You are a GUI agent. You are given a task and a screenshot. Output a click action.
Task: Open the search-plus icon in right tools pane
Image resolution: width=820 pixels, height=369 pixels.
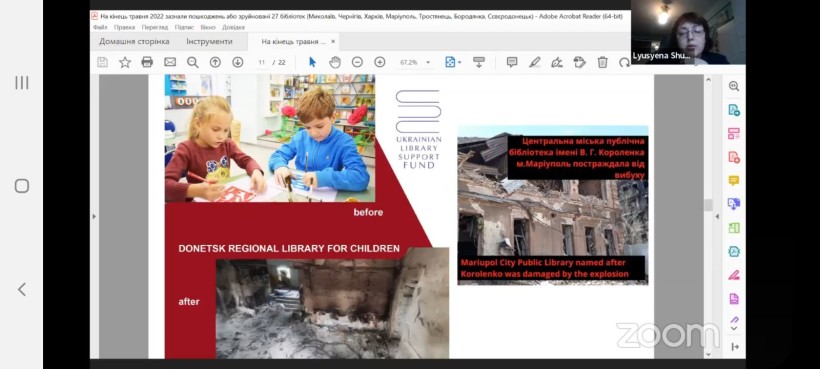pyautogui.click(x=734, y=86)
